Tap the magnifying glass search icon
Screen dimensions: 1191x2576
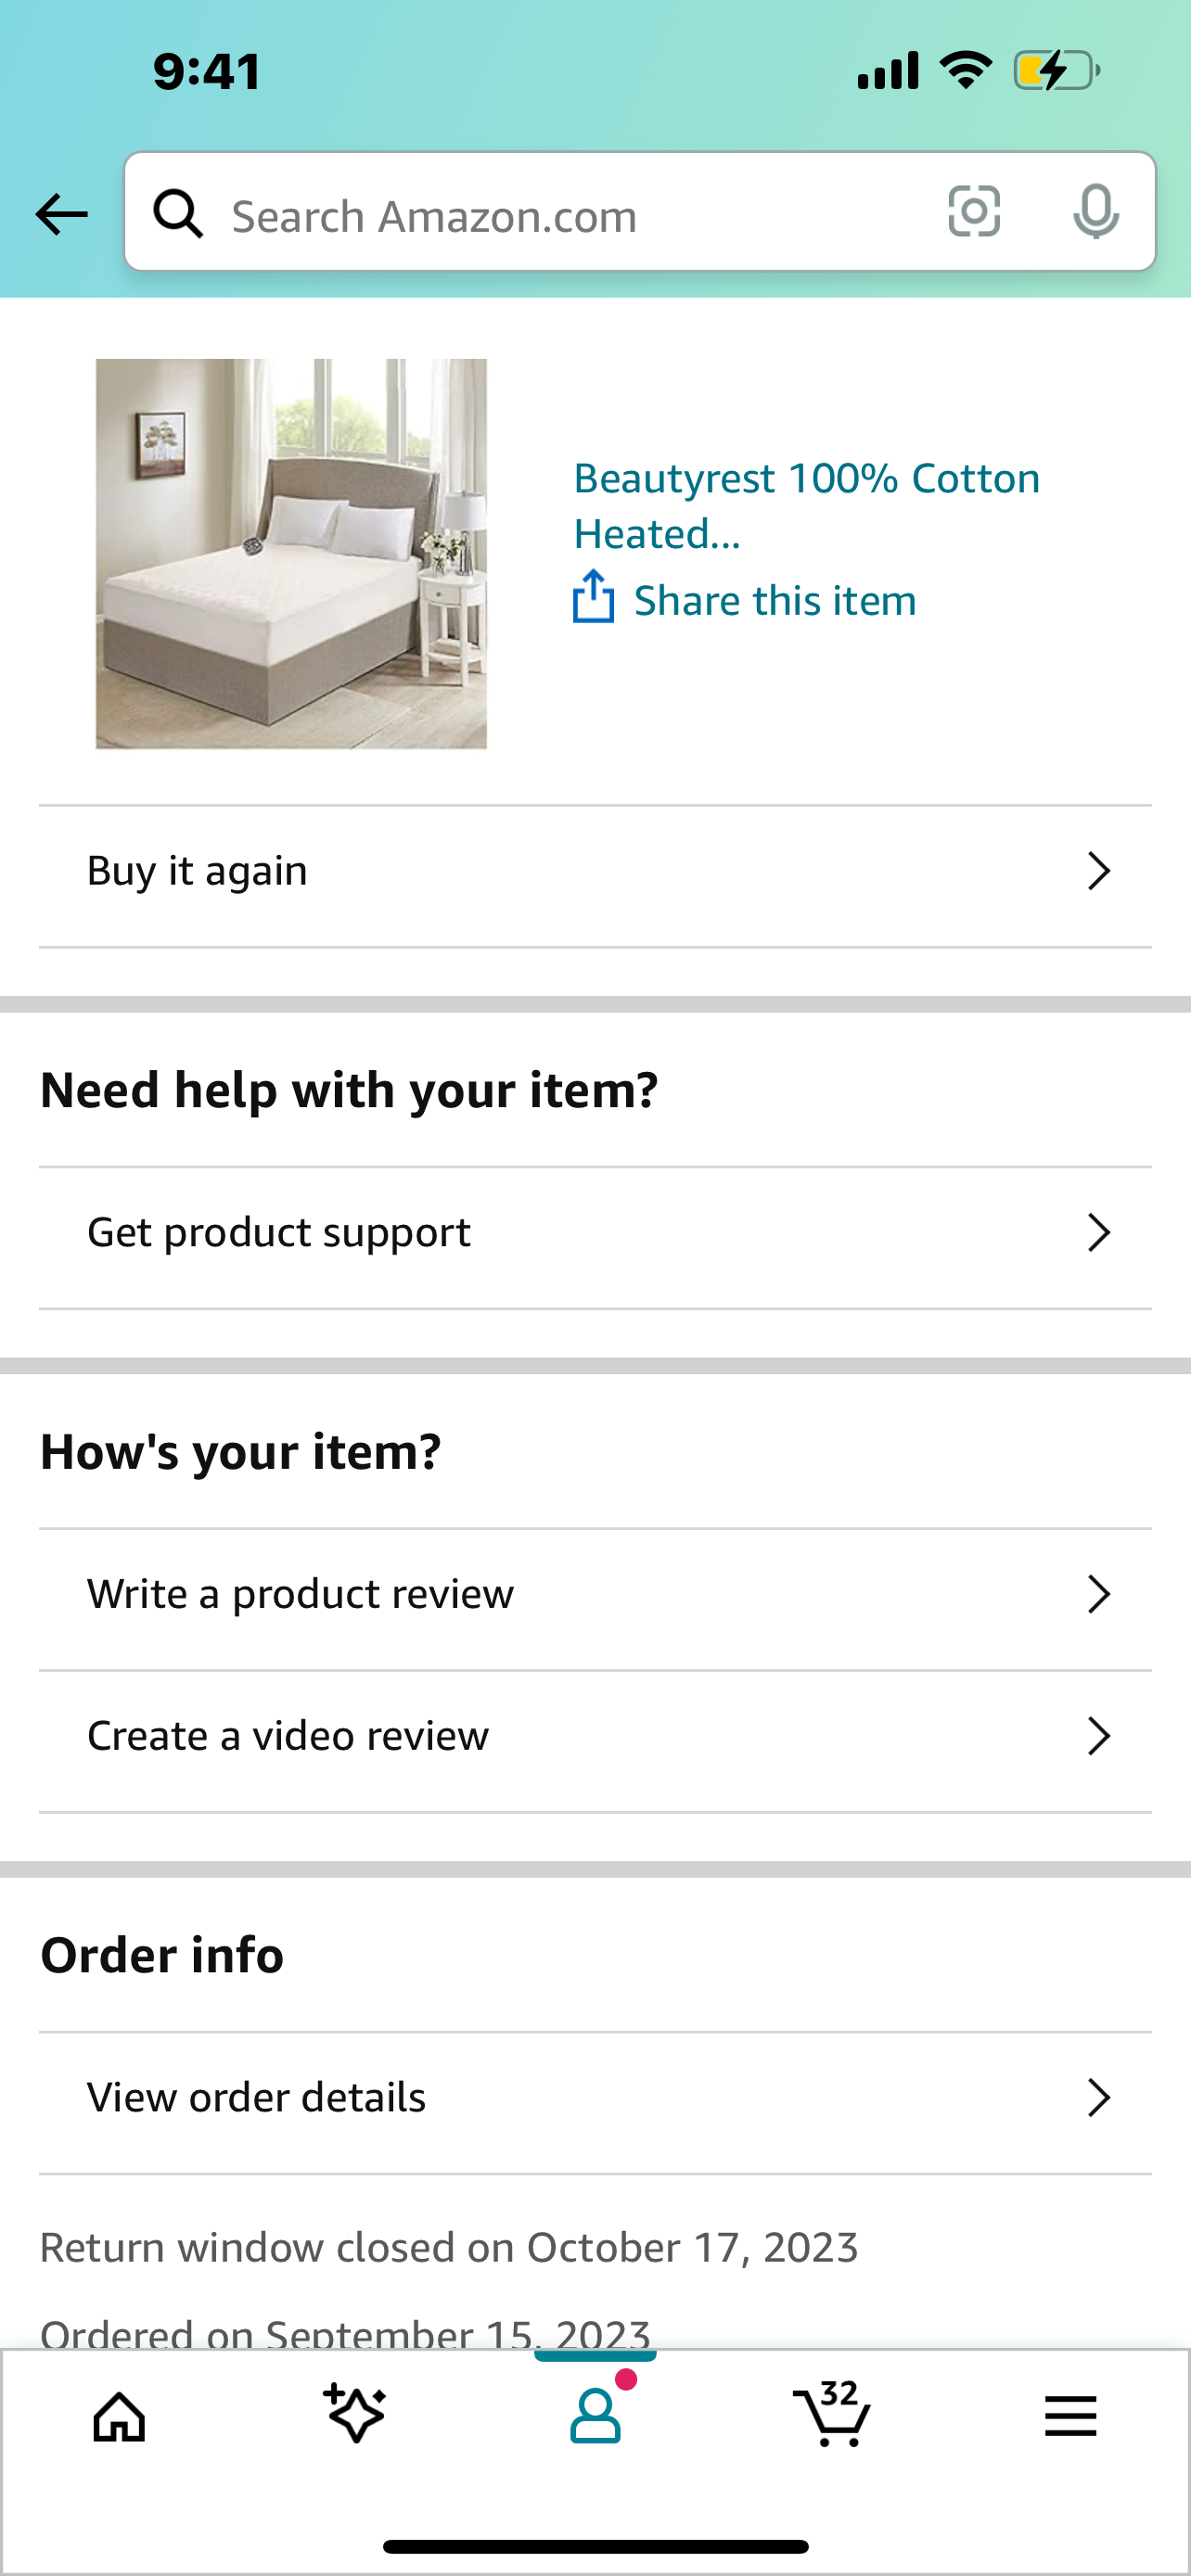(178, 213)
